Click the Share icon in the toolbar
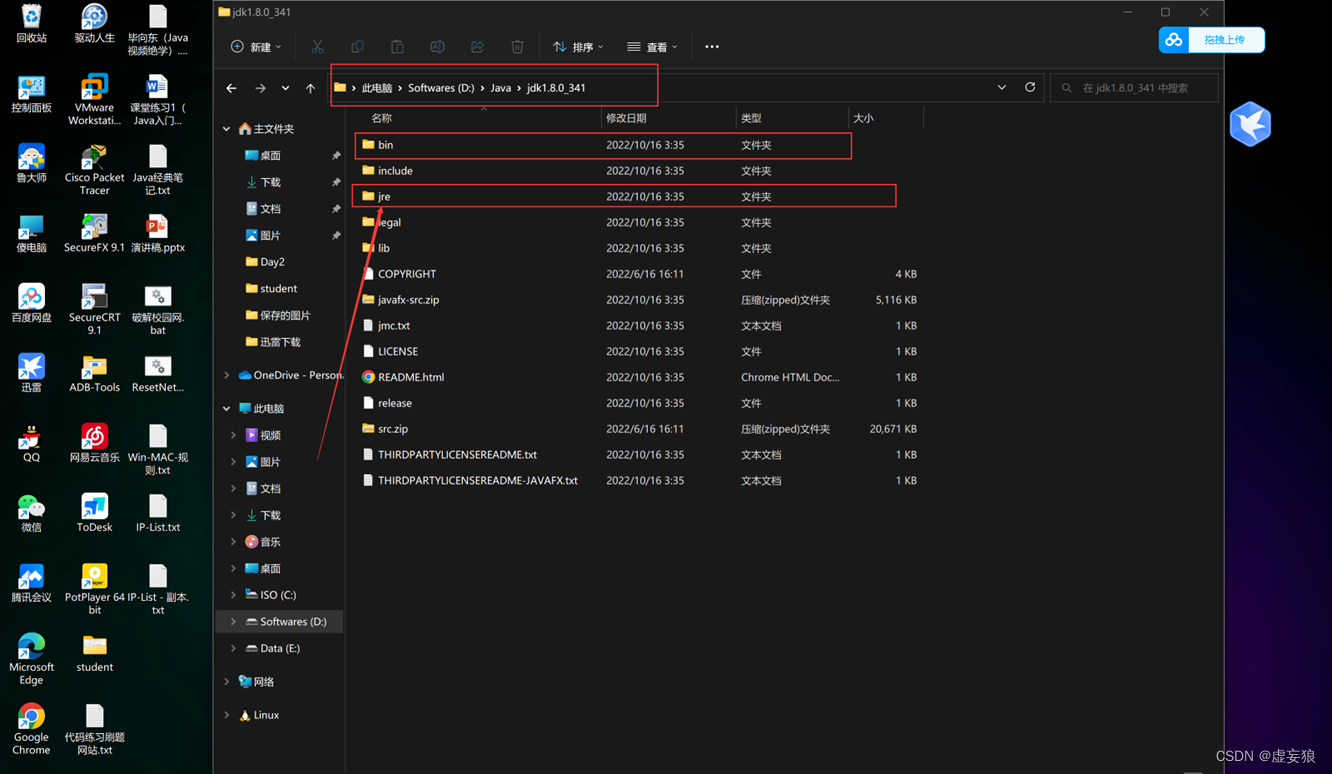The image size is (1332, 774). [477, 46]
